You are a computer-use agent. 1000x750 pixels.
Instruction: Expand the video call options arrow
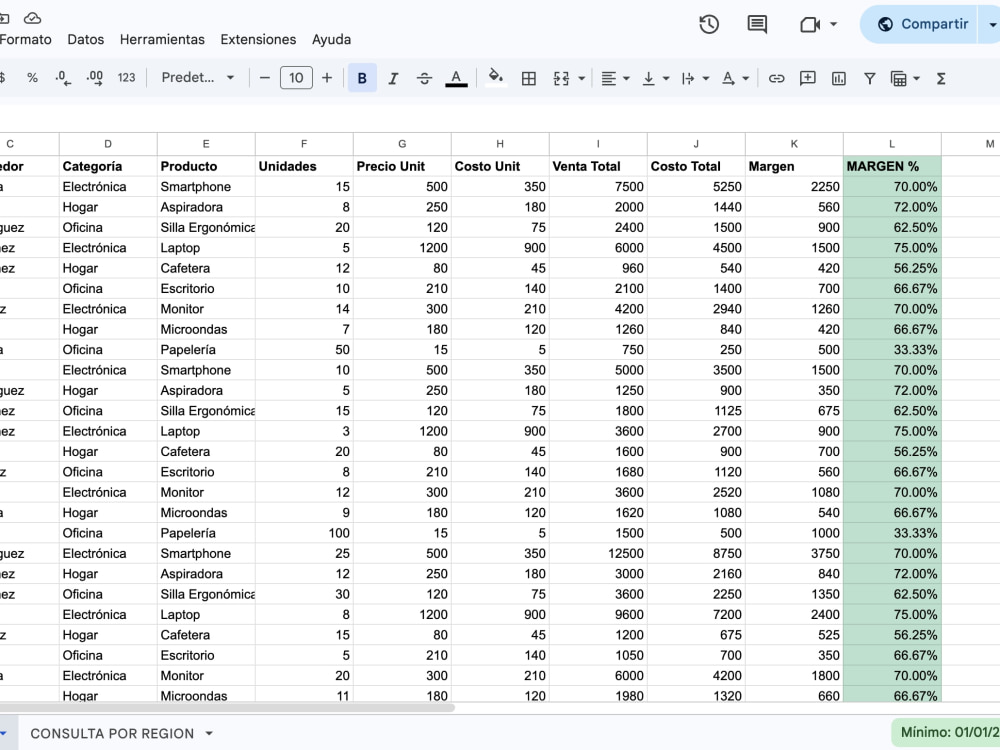833,24
